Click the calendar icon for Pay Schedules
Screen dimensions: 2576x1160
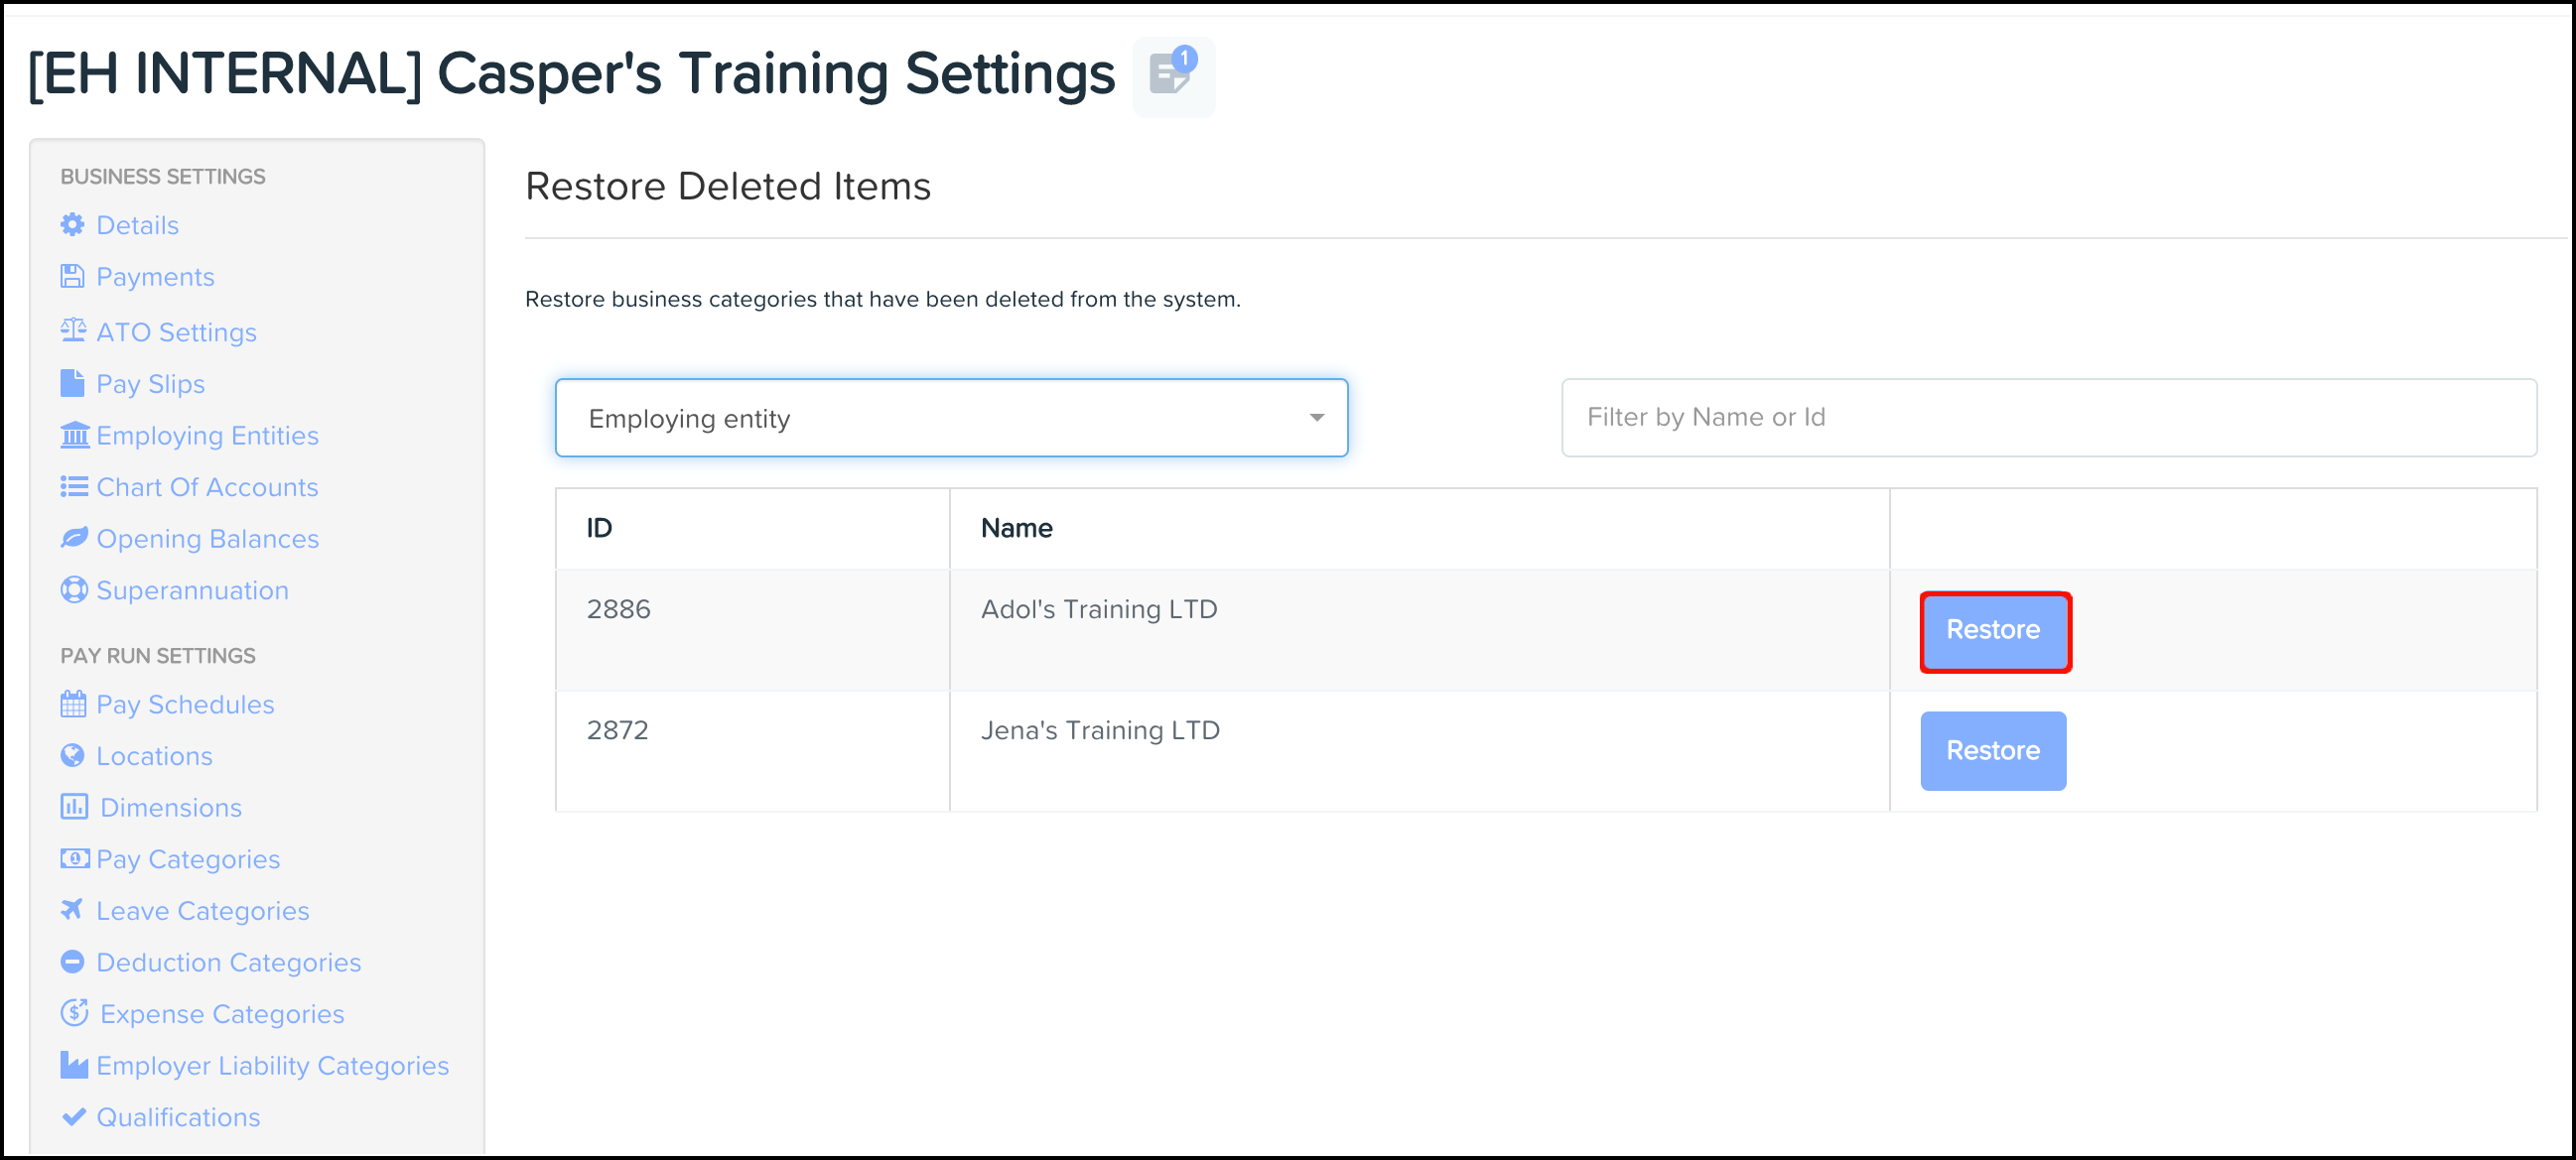point(73,704)
